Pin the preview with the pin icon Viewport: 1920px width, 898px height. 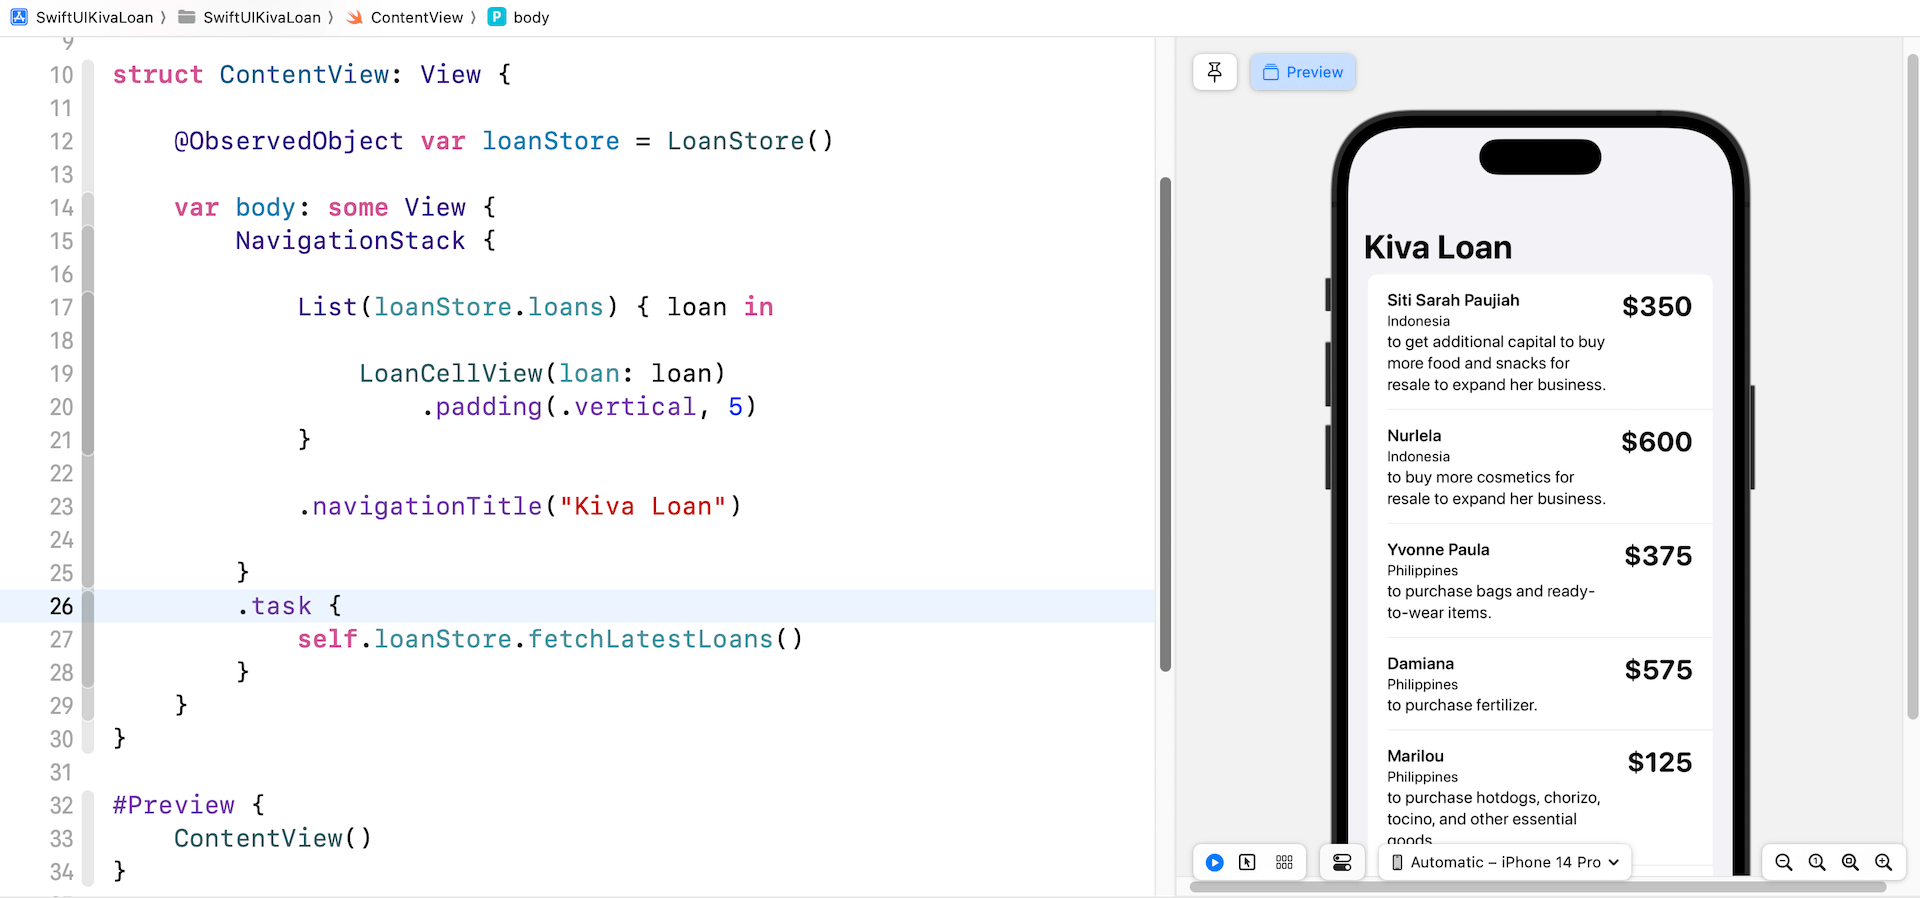1215,72
